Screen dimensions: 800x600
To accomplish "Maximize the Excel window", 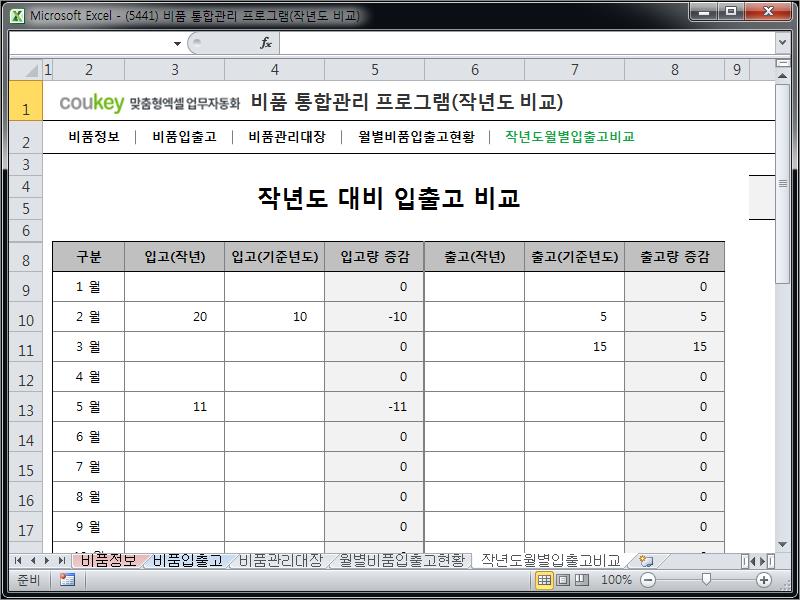I will point(731,12).
